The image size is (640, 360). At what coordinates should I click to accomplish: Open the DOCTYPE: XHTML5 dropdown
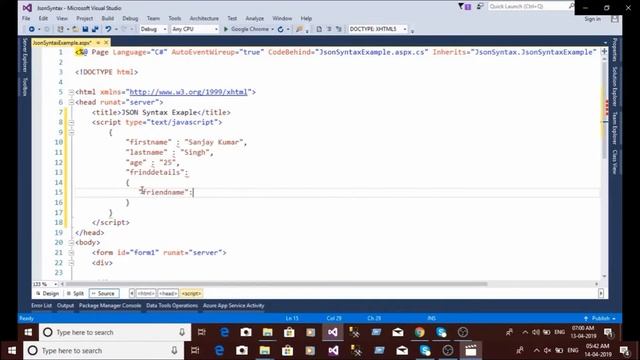[x=378, y=29]
